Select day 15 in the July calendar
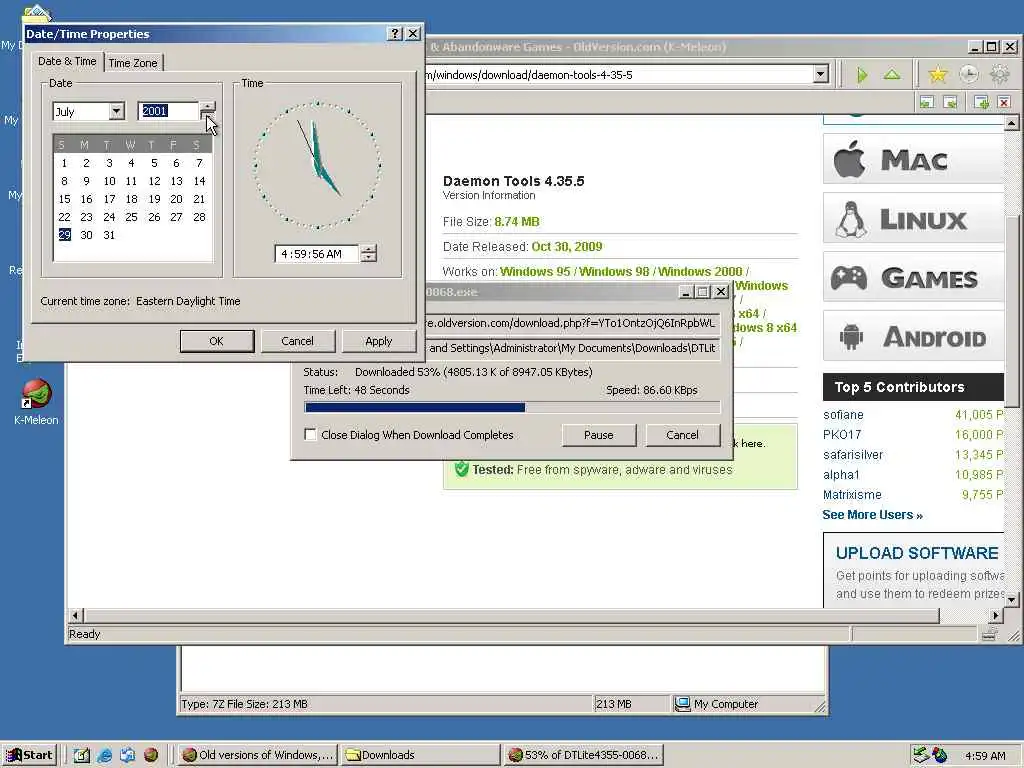Image resolution: width=1024 pixels, height=768 pixels. (x=64, y=199)
